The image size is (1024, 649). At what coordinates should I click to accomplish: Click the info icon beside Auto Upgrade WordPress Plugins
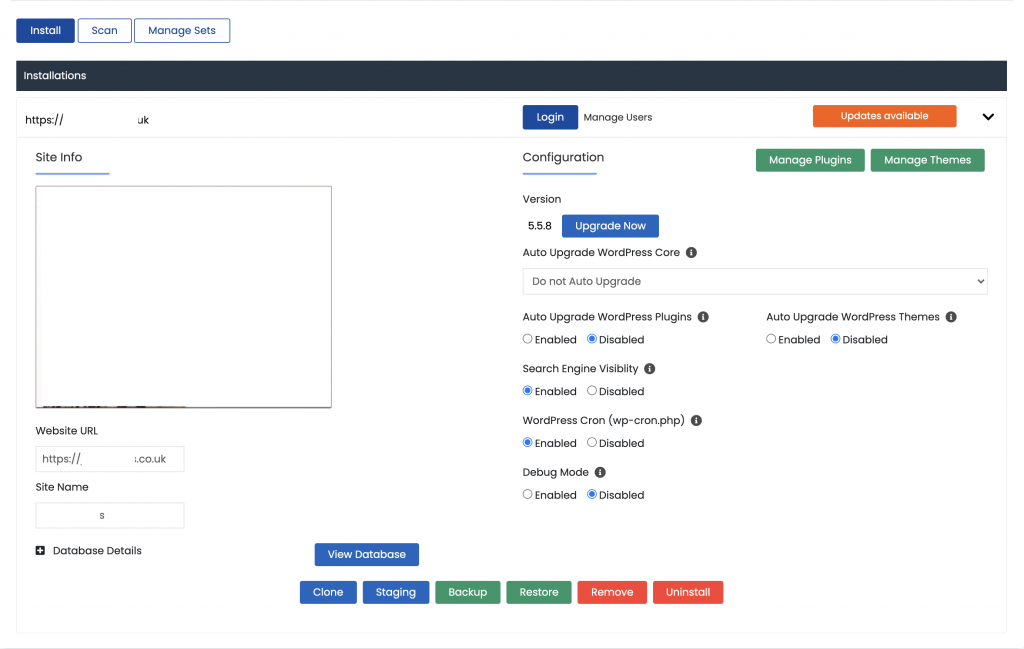coord(703,316)
